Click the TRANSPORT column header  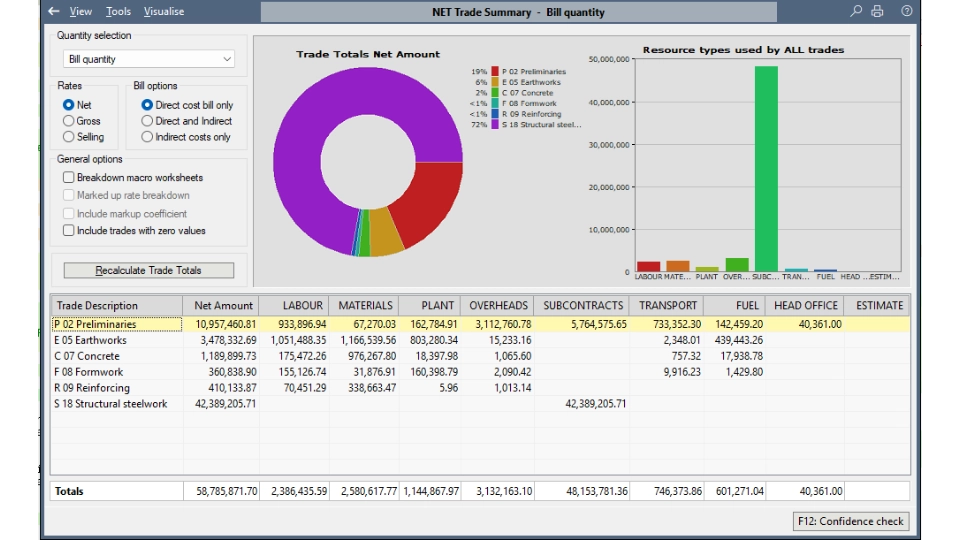tap(666, 305)
